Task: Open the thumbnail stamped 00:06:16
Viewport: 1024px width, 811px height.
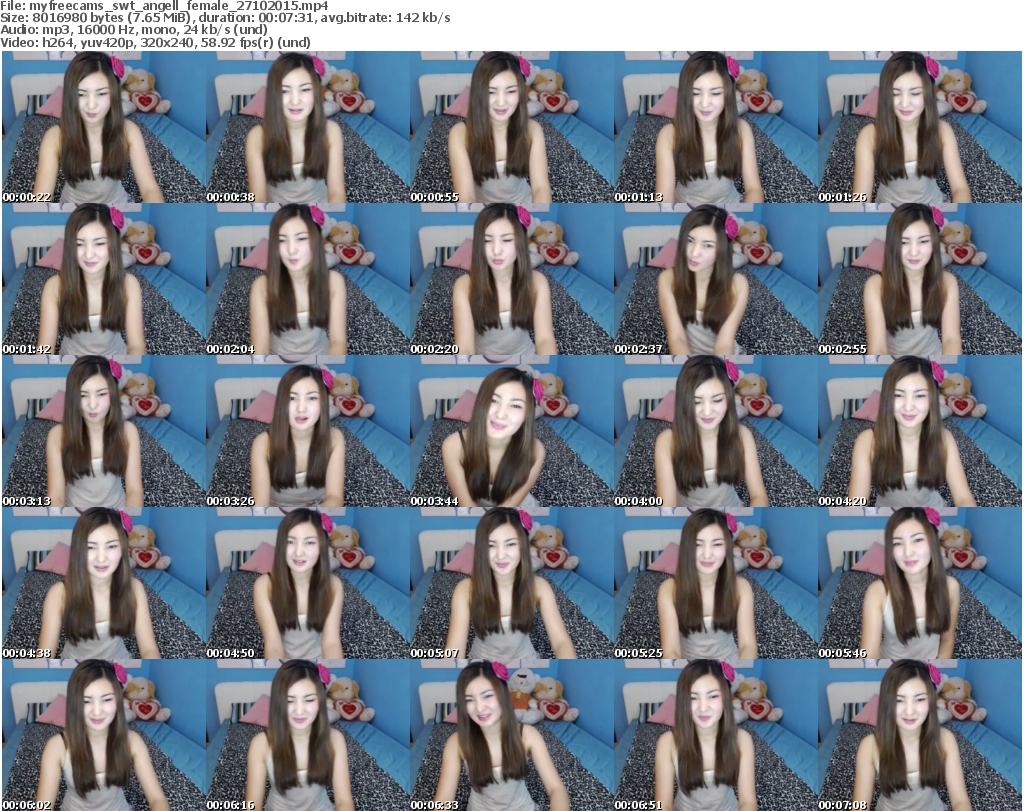Action: coord(308,735)
